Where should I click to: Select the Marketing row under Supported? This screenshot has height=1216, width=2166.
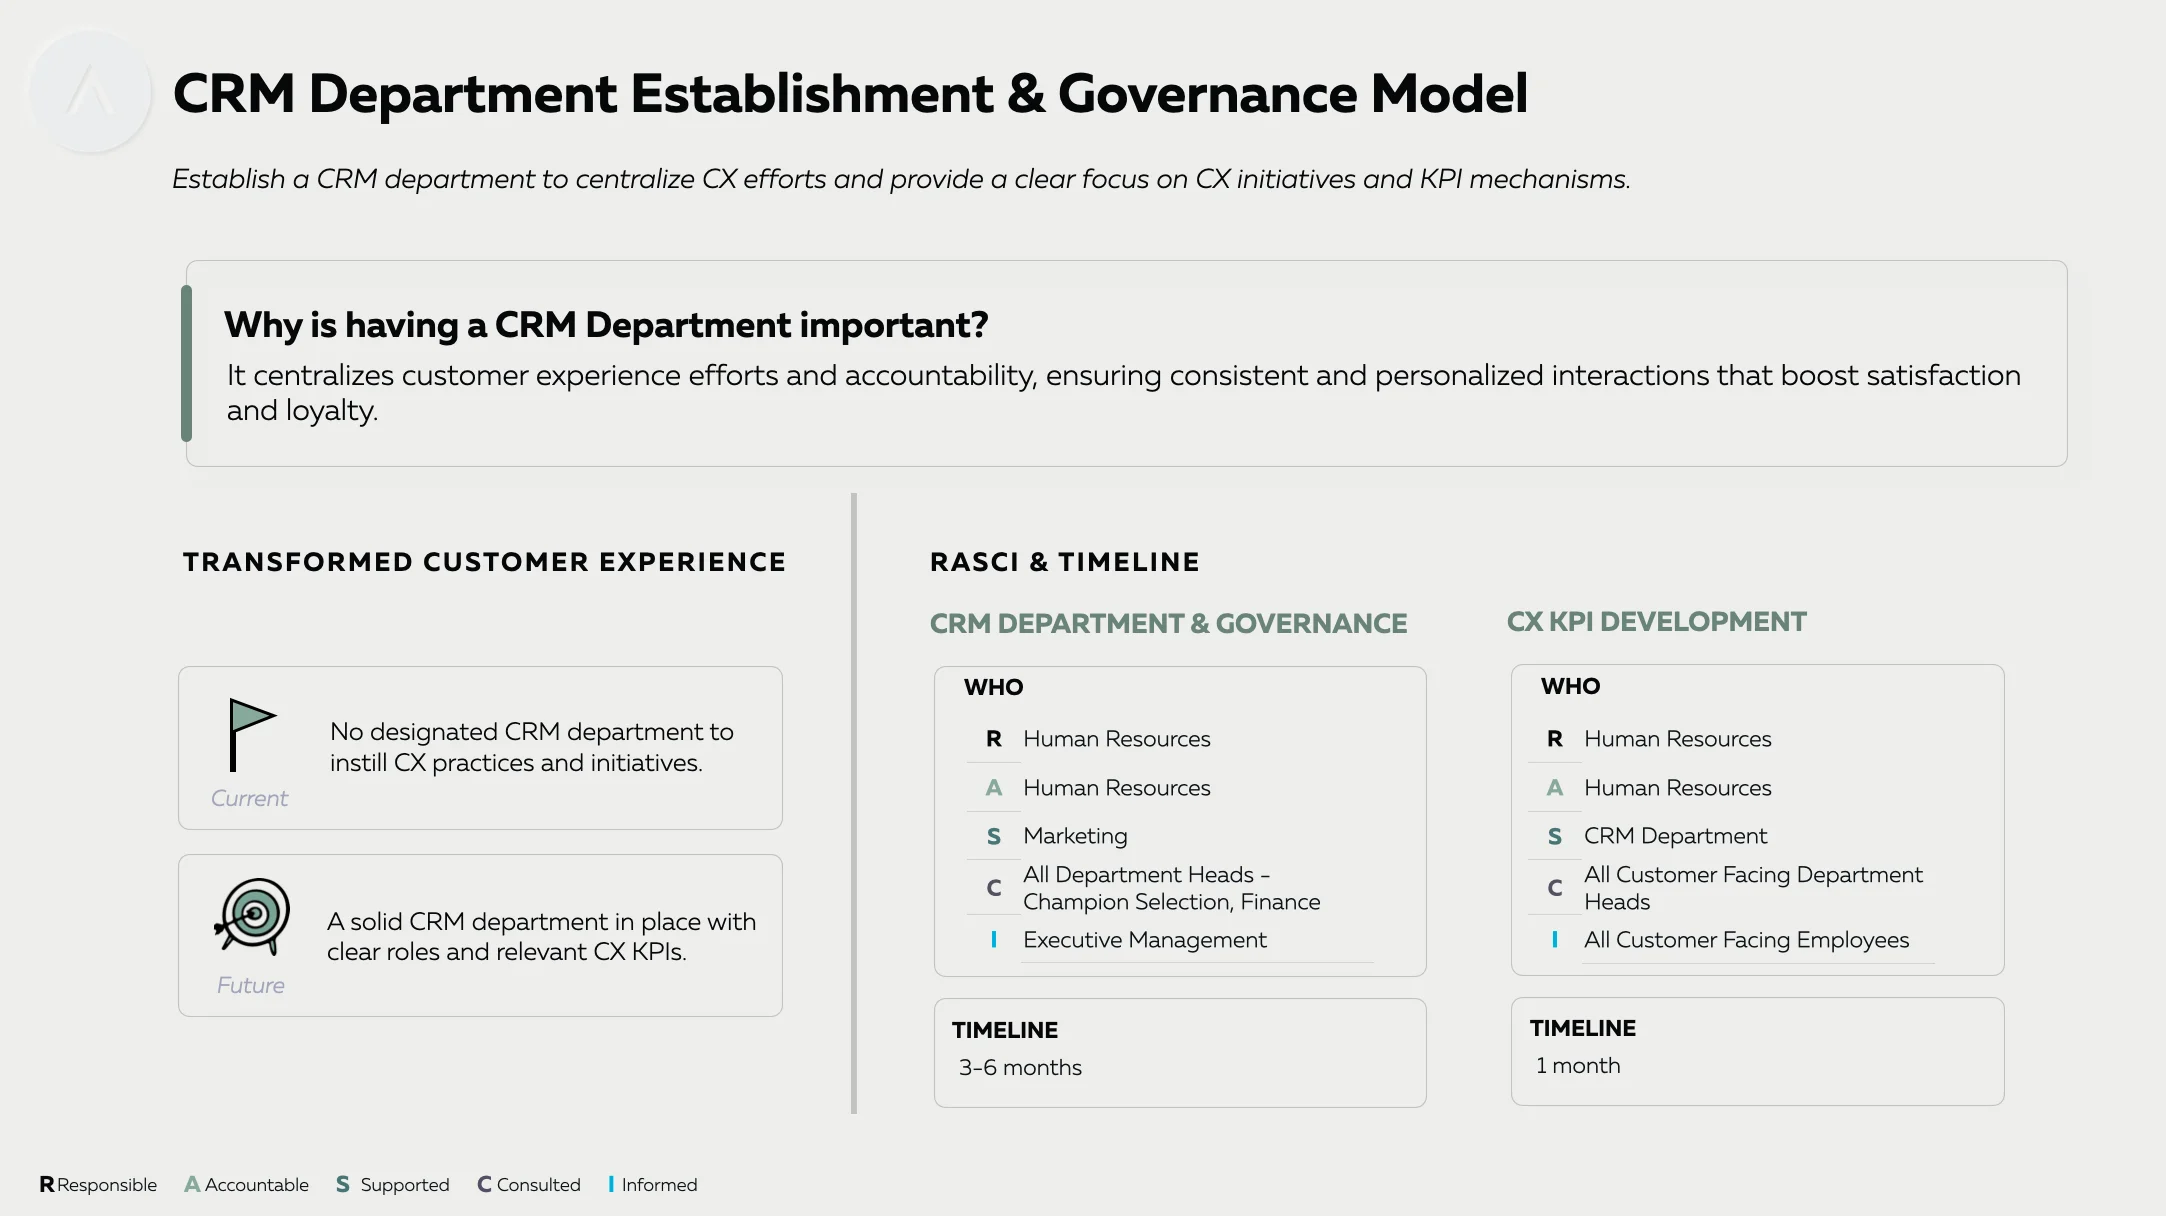click(x=1075, y=835)
